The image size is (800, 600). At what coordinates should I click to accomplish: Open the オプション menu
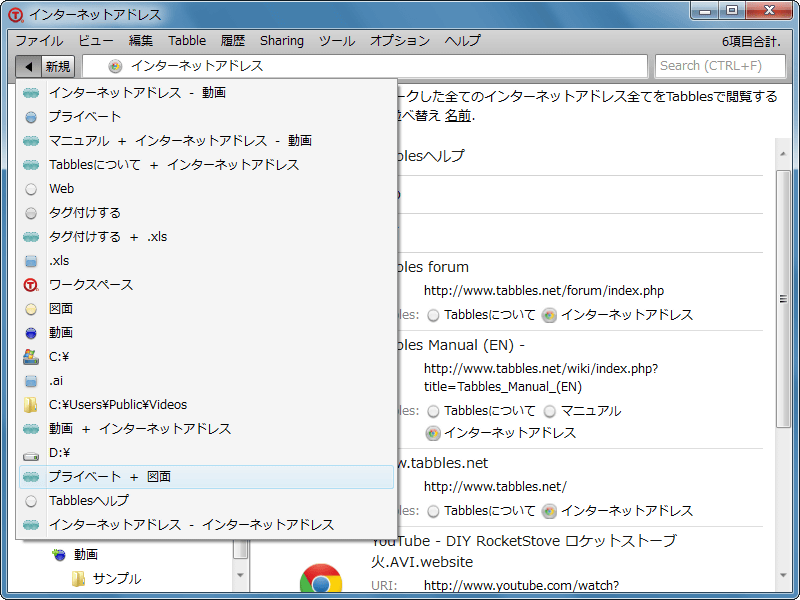tap(400, 41)
